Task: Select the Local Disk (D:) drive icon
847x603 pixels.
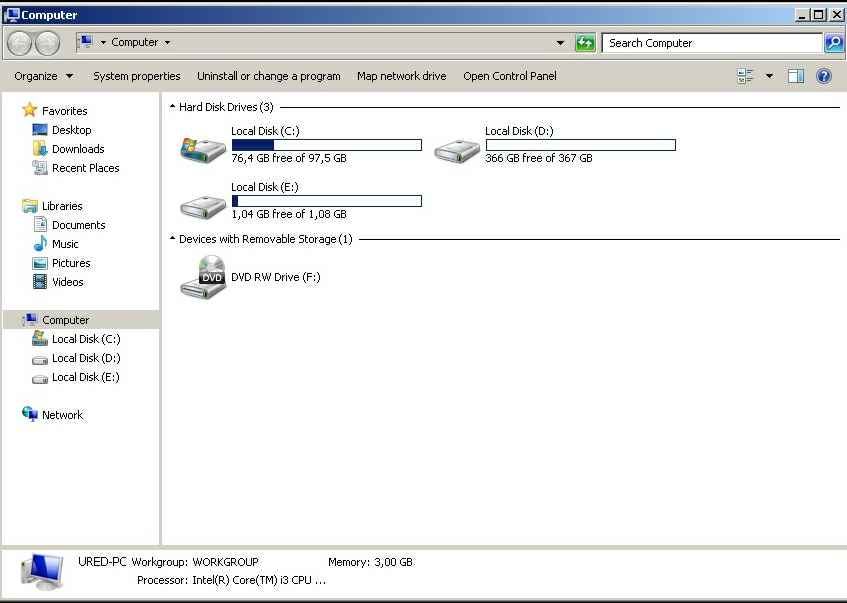Action: [456, 150]
